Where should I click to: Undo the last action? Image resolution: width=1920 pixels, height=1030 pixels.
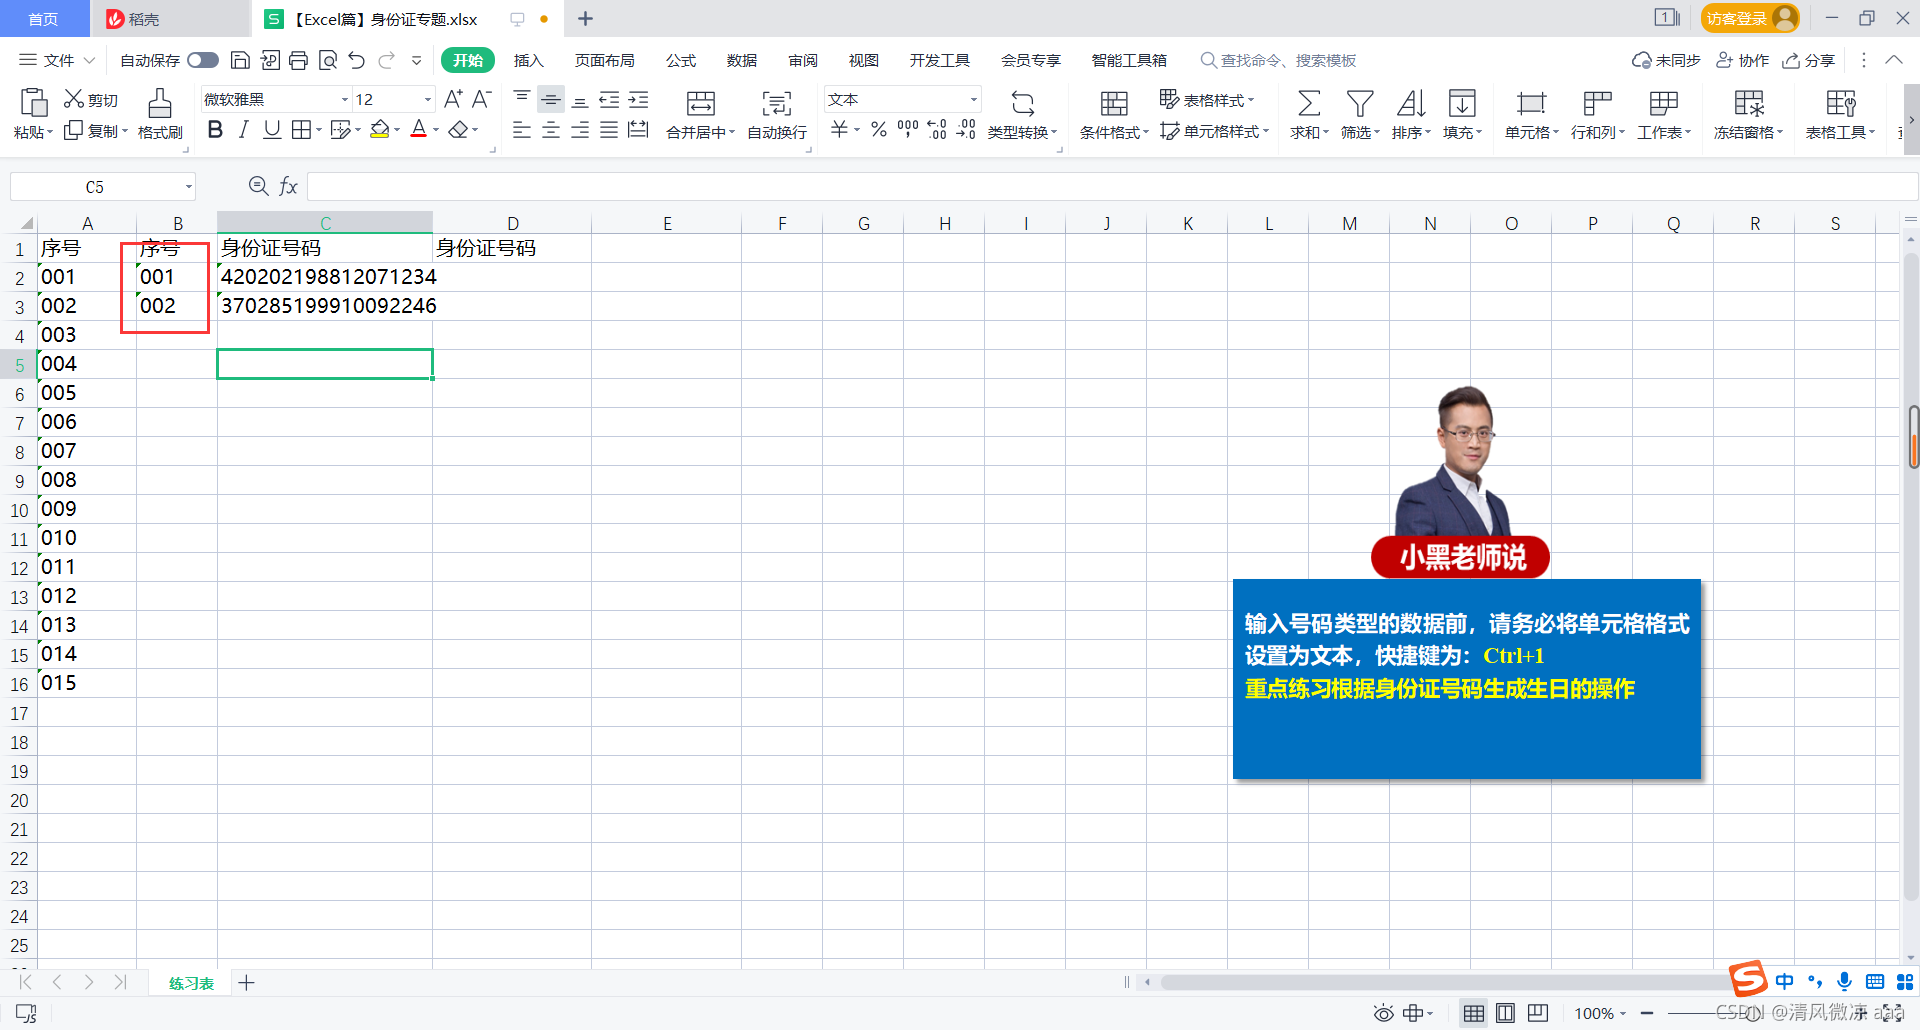click(357, 60)
